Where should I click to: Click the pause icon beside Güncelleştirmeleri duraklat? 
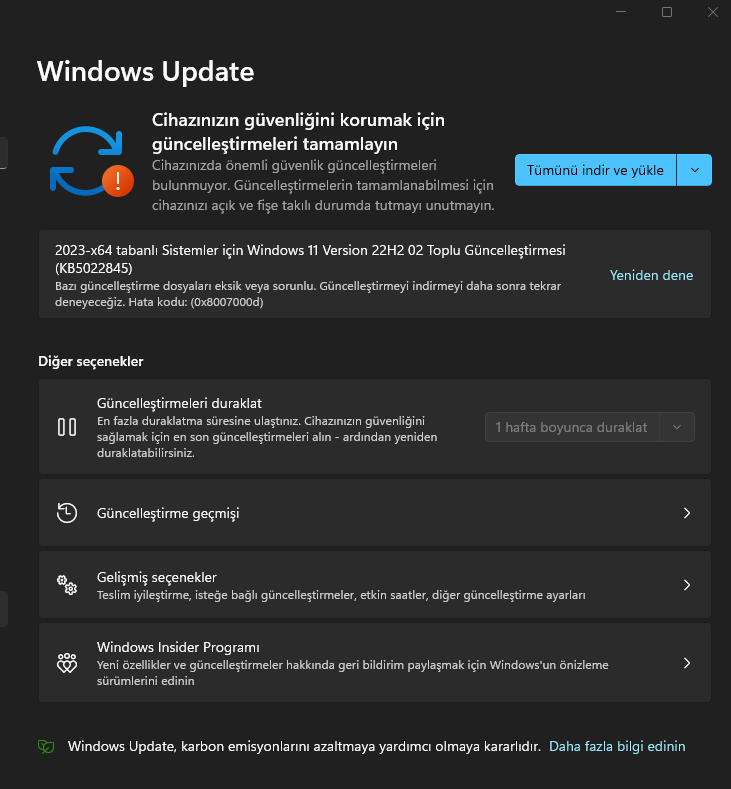67,427
